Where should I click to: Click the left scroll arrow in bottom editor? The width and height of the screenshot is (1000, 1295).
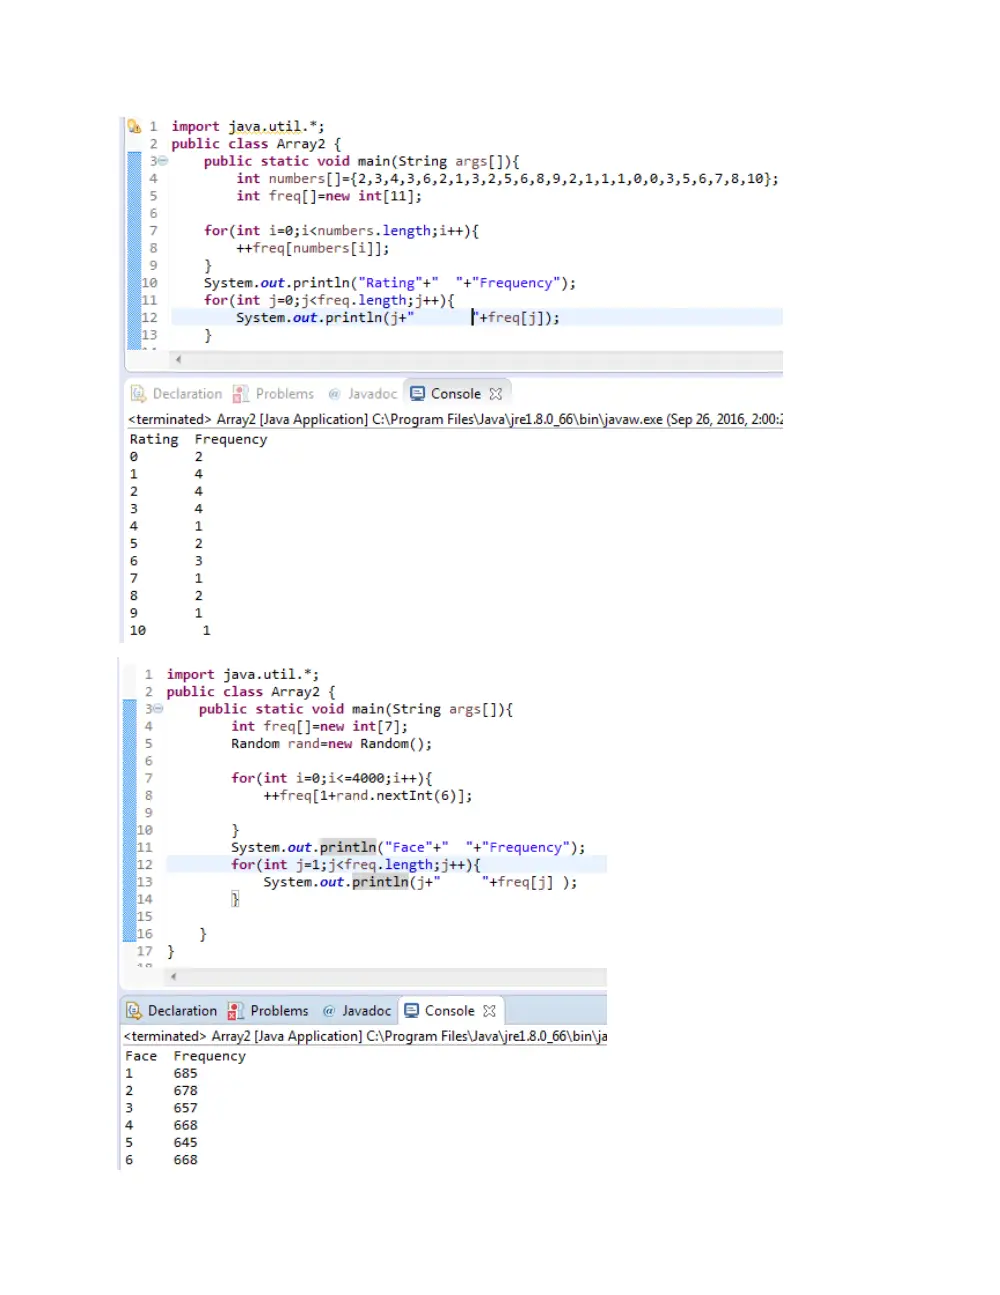tap(173, 976)
